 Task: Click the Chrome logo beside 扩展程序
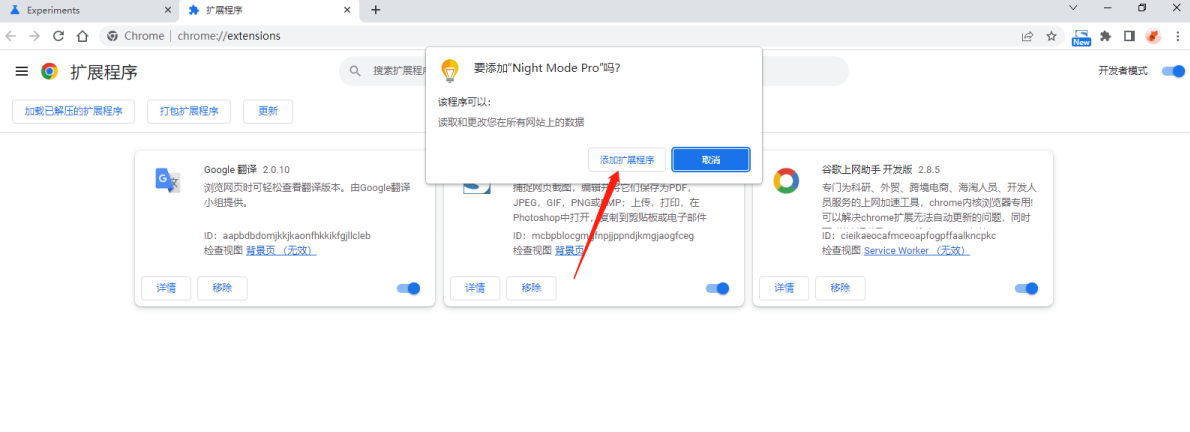(49, 71)
